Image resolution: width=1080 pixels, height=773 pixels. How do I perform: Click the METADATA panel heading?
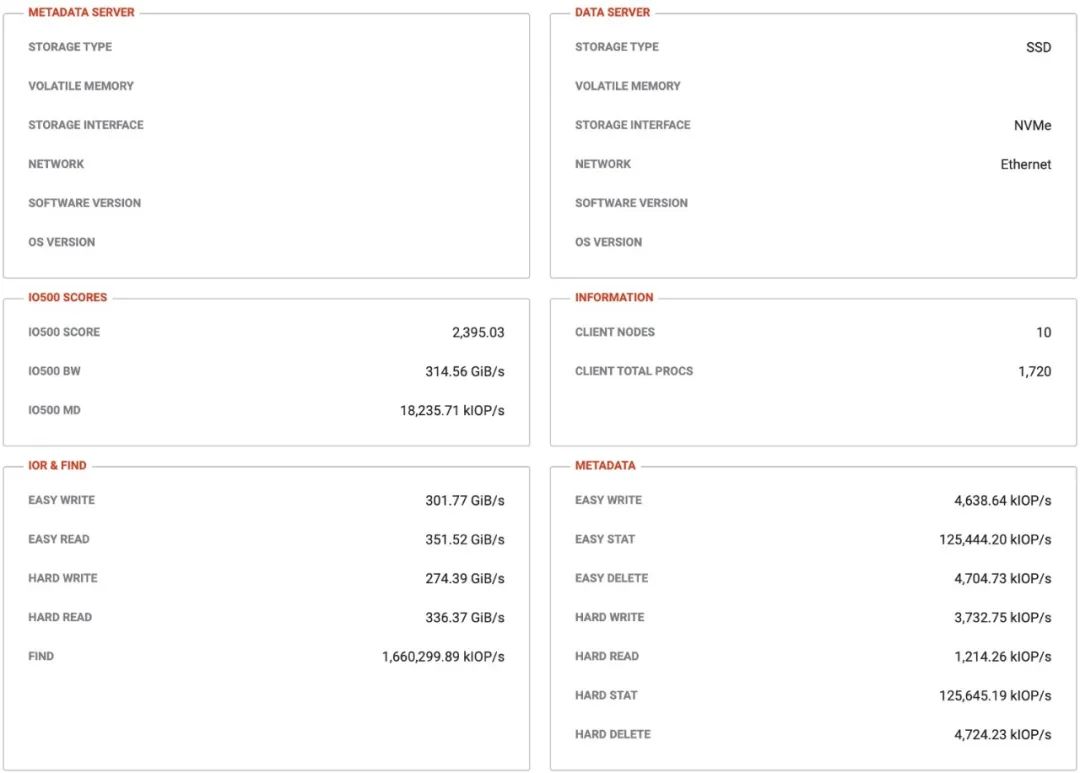[x=605, y=466]
